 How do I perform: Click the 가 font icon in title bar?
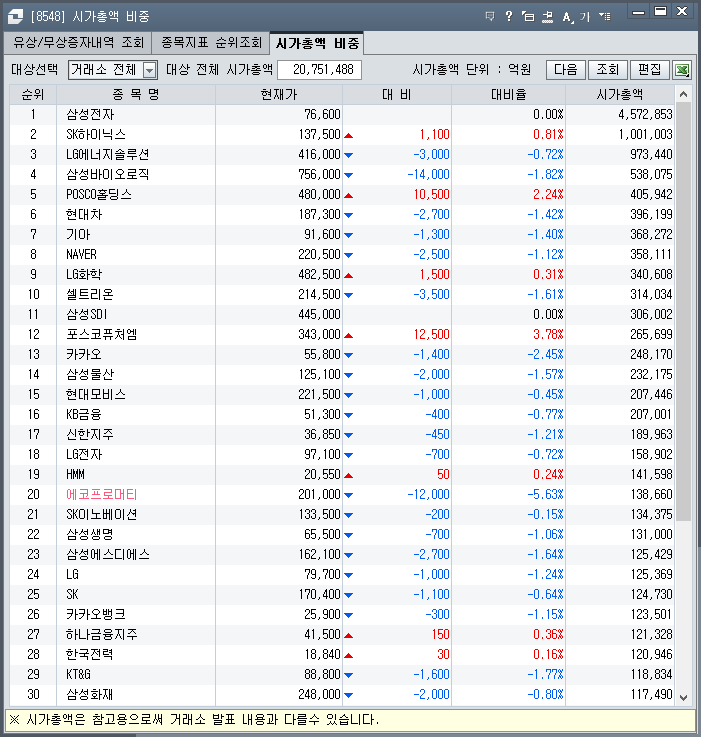tap(585, 17)
